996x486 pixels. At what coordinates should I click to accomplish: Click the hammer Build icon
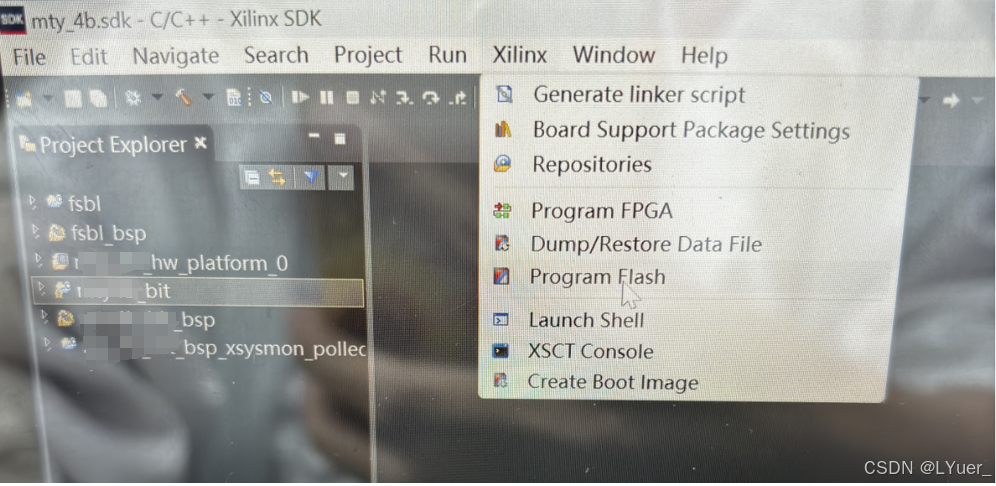185,98
